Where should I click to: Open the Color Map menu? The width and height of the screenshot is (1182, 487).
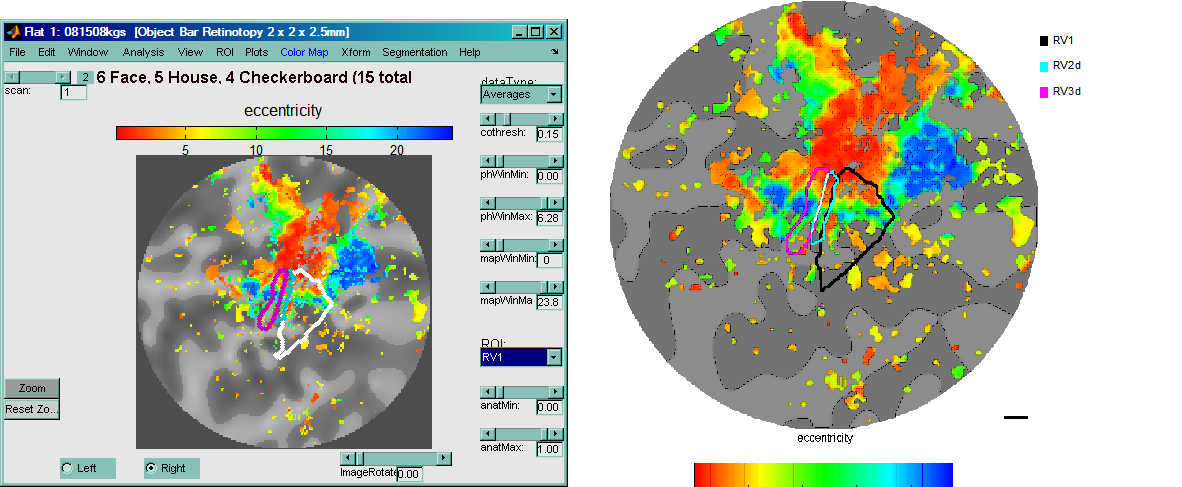coord(304,52)
